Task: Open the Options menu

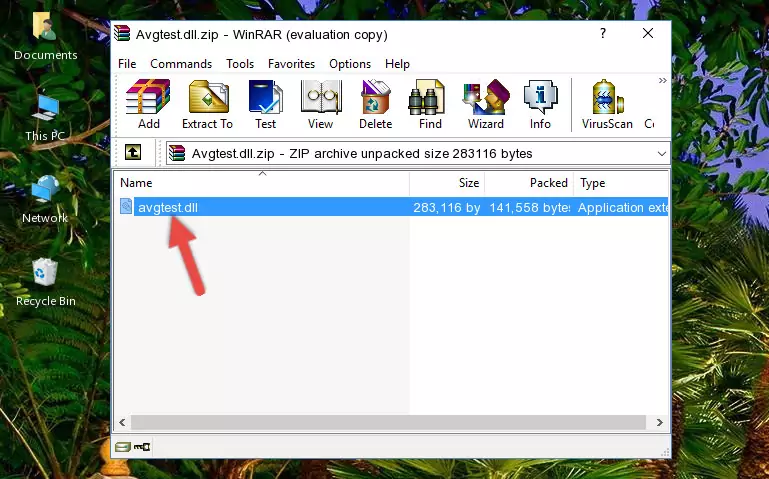Action: [x=350, y=64]
